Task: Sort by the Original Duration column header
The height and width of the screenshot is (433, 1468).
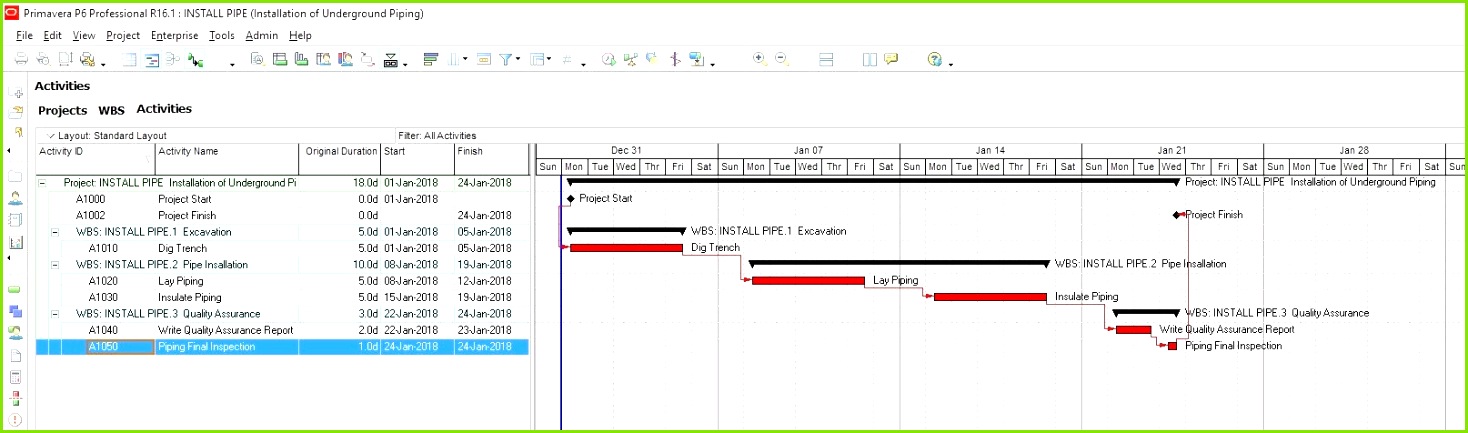Action: pos(341,152)
